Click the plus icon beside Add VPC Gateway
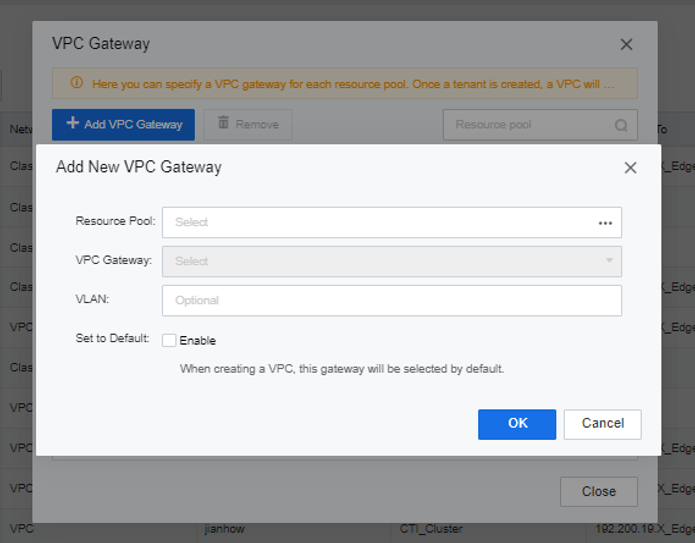The width and height of the screenshot is (695, 543). [x=73, y=123]
